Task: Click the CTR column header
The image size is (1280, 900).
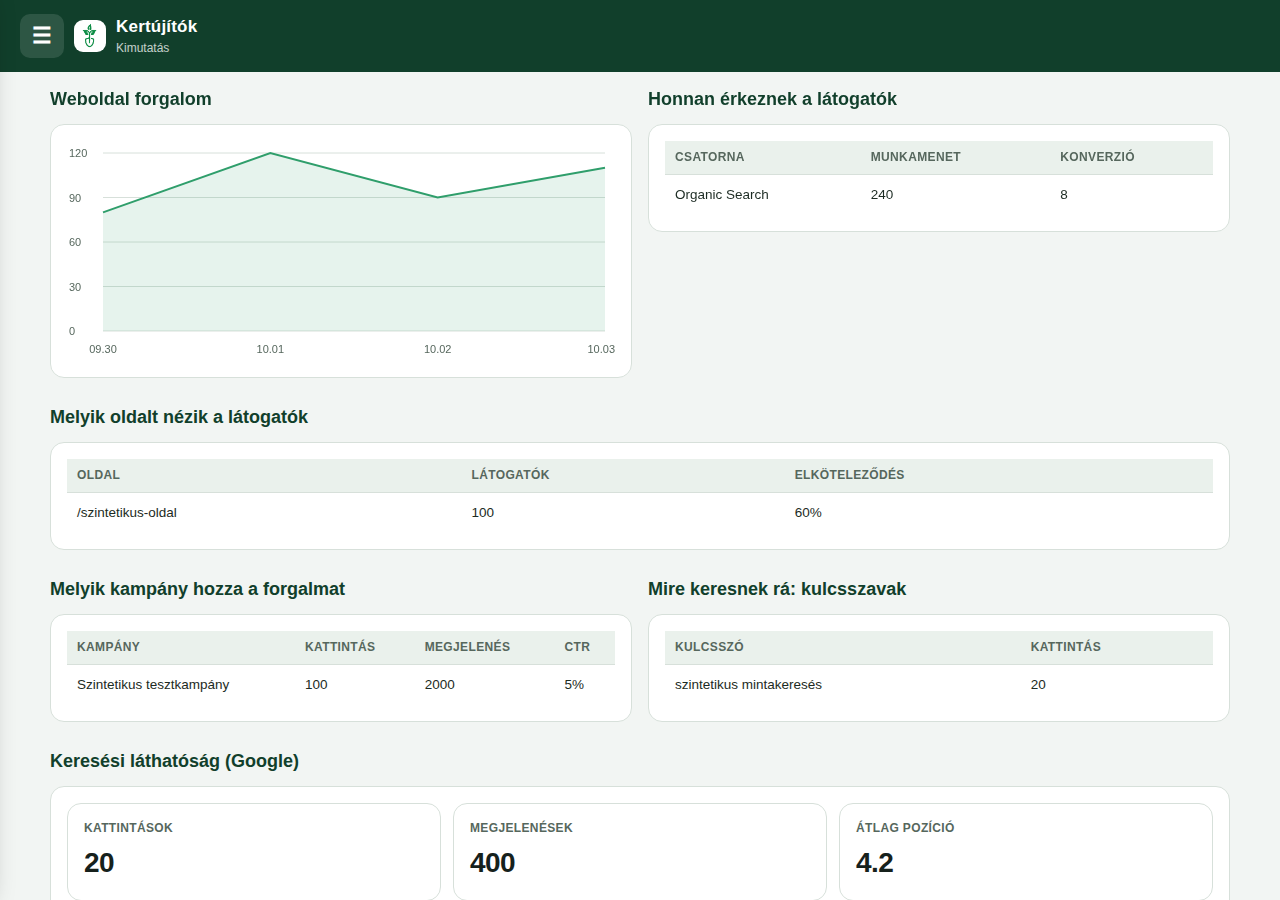Action: point(577,647)
